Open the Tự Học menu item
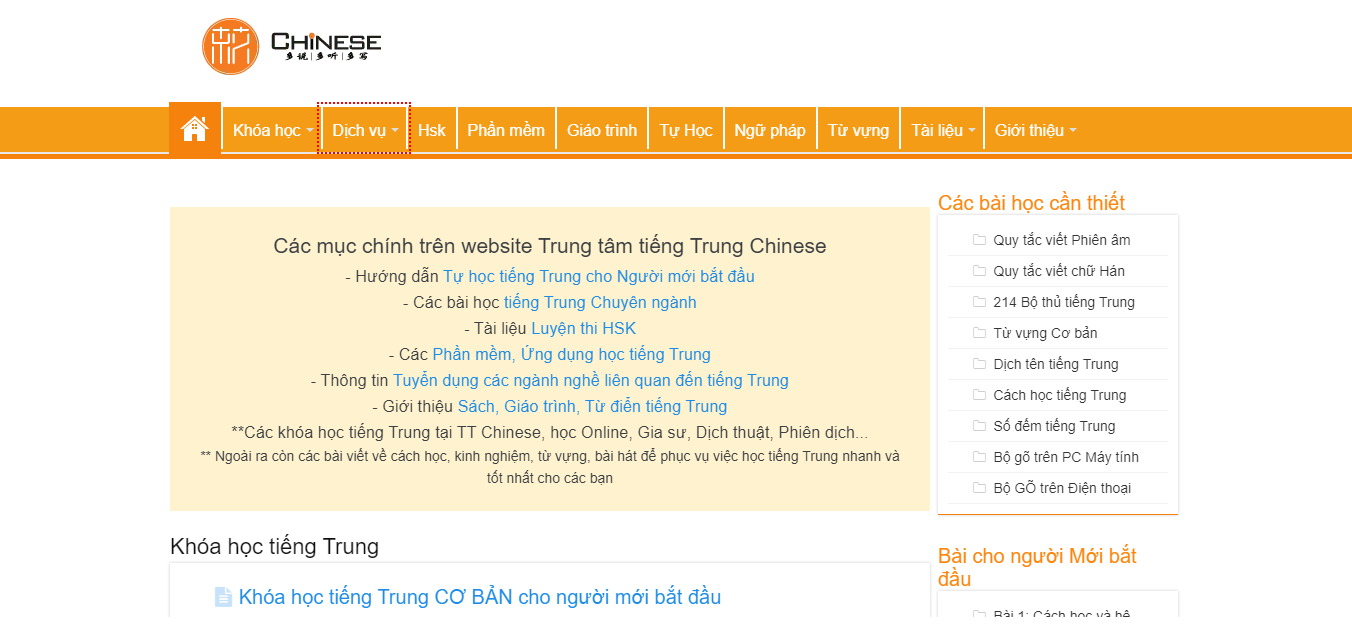 point(686,130)
